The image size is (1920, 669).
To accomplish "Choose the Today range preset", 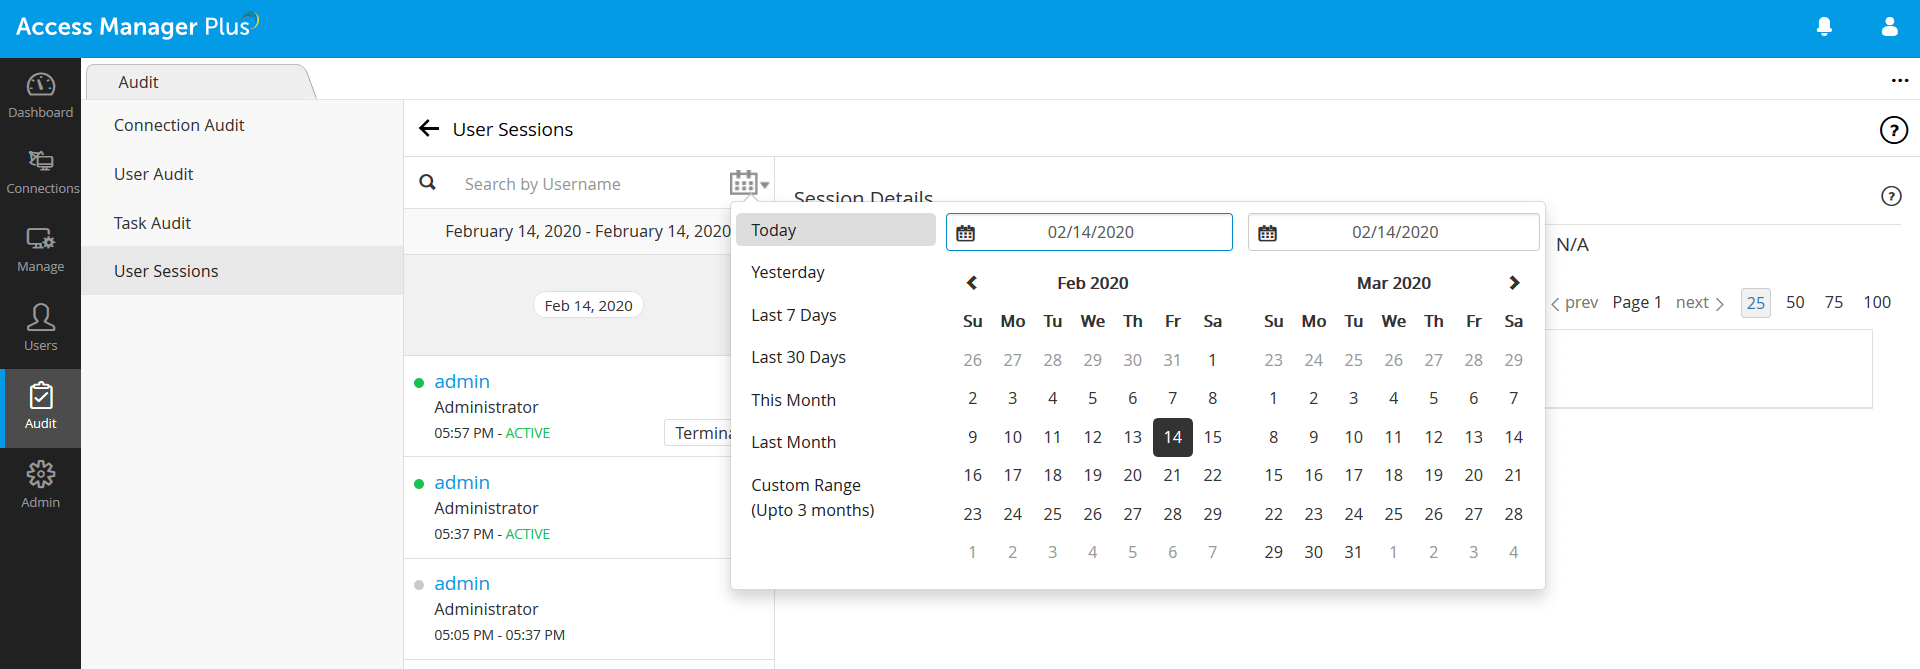I will click(x=835, y=230).
